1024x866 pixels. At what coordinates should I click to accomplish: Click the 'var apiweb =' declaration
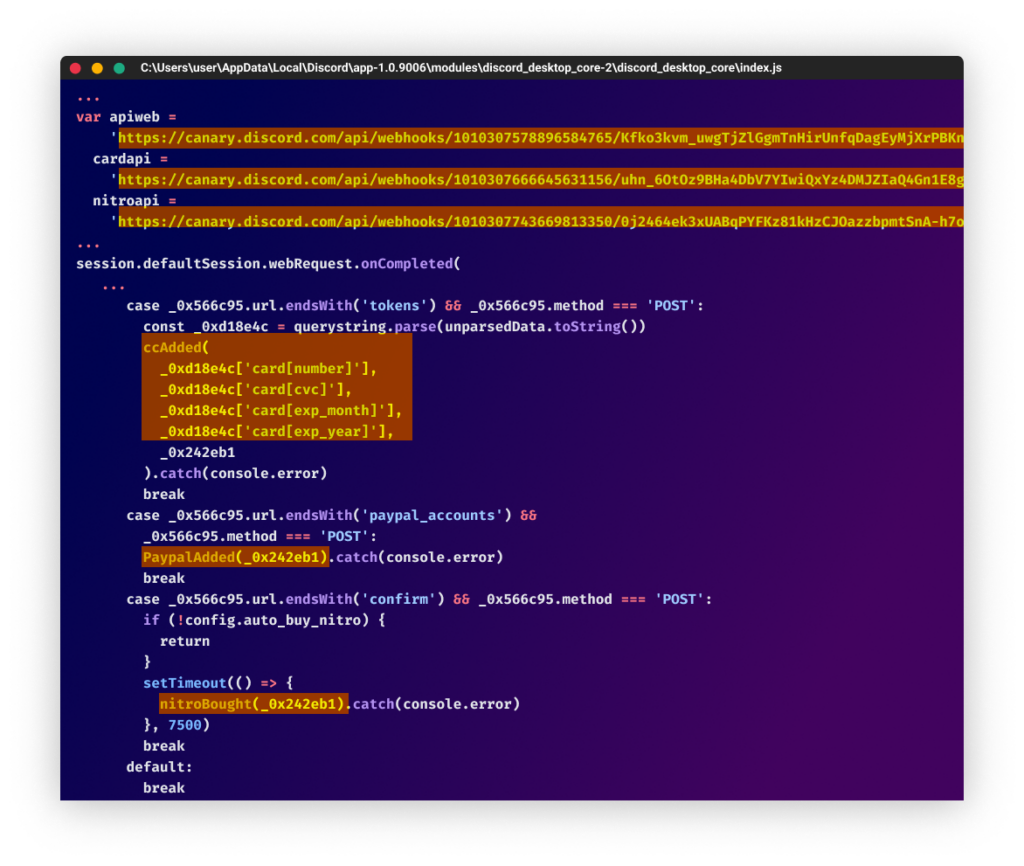click(x=127, y=117)
